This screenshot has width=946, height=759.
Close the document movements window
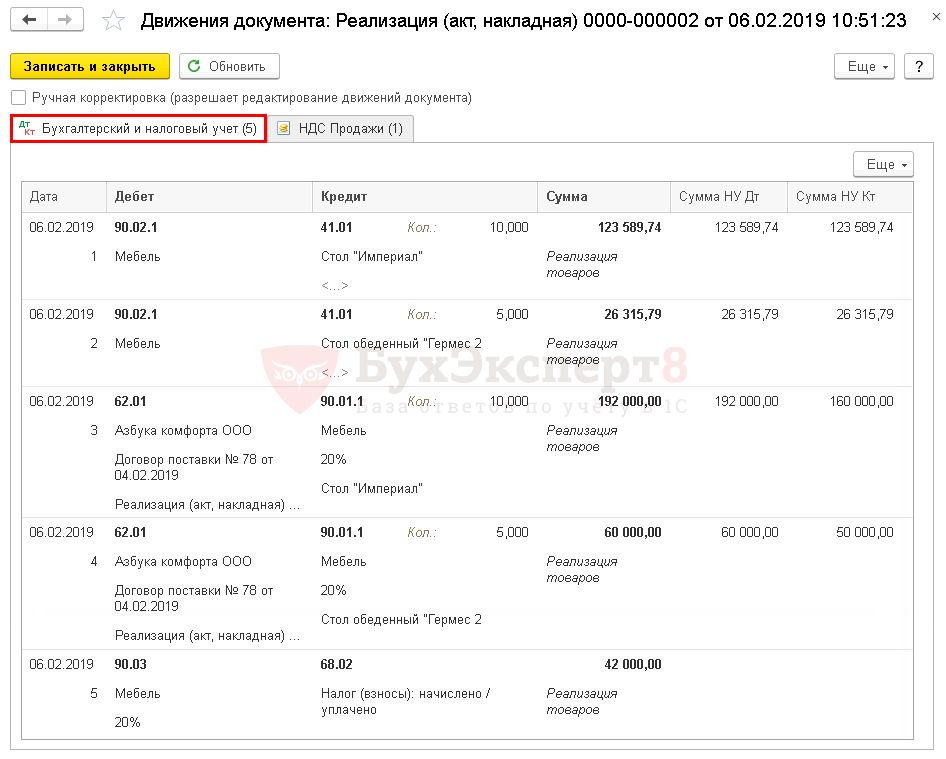936,17
